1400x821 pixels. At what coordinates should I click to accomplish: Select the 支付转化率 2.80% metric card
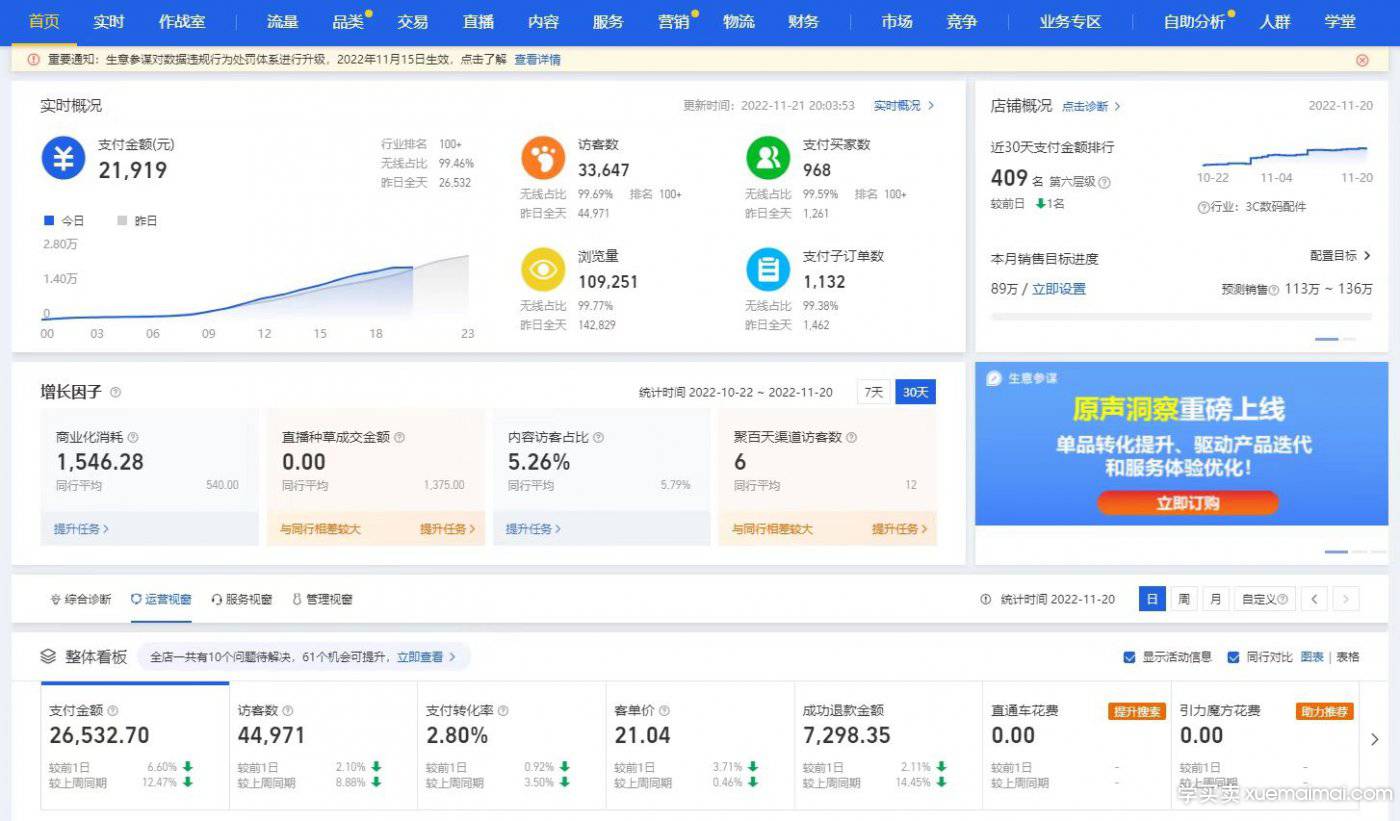511,746
